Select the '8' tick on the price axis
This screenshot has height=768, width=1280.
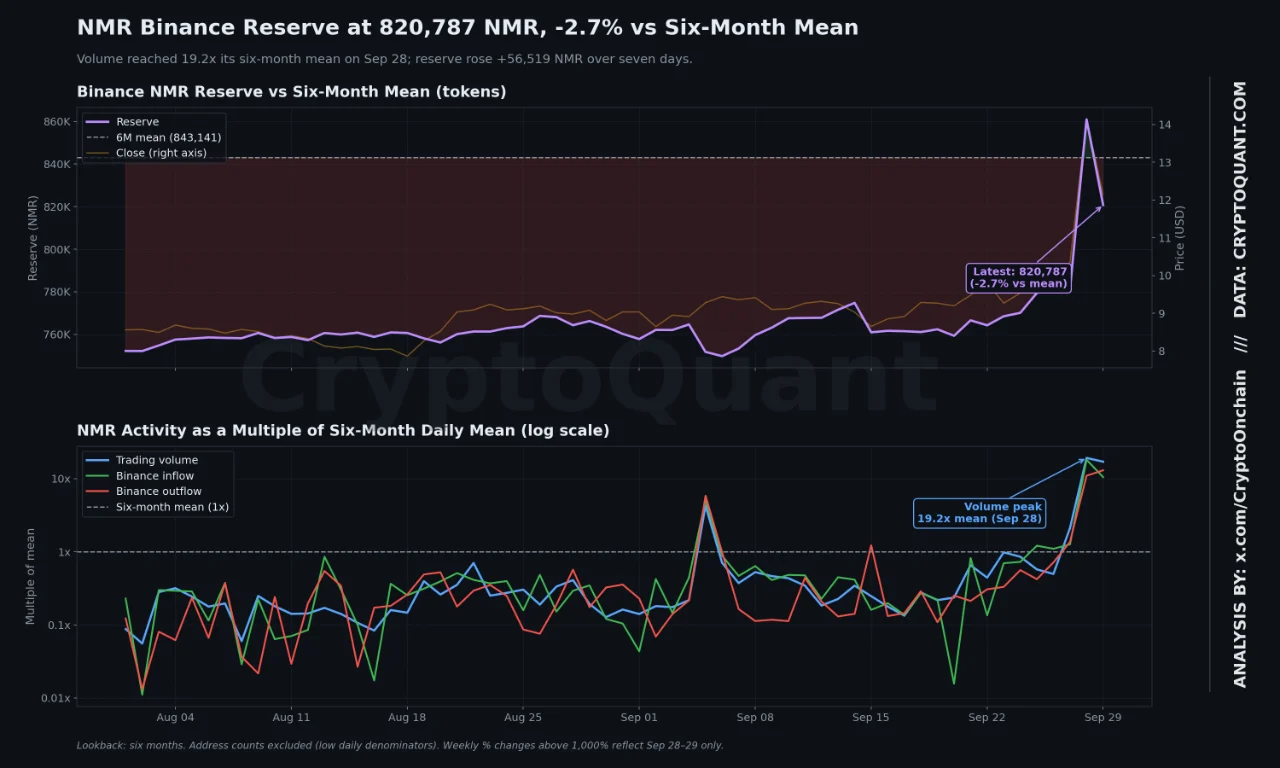[1163, 352]
